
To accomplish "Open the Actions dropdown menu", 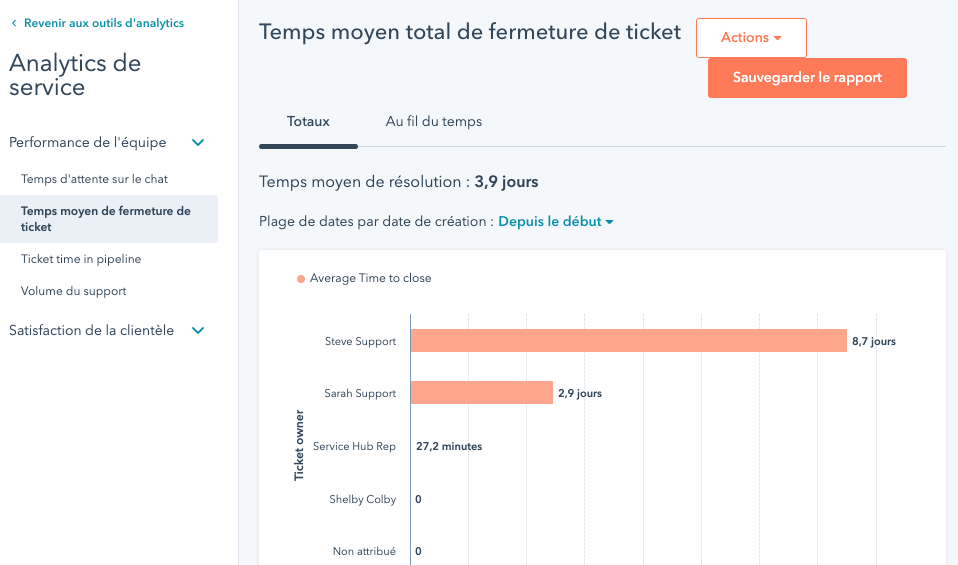I will pos(751,38).
